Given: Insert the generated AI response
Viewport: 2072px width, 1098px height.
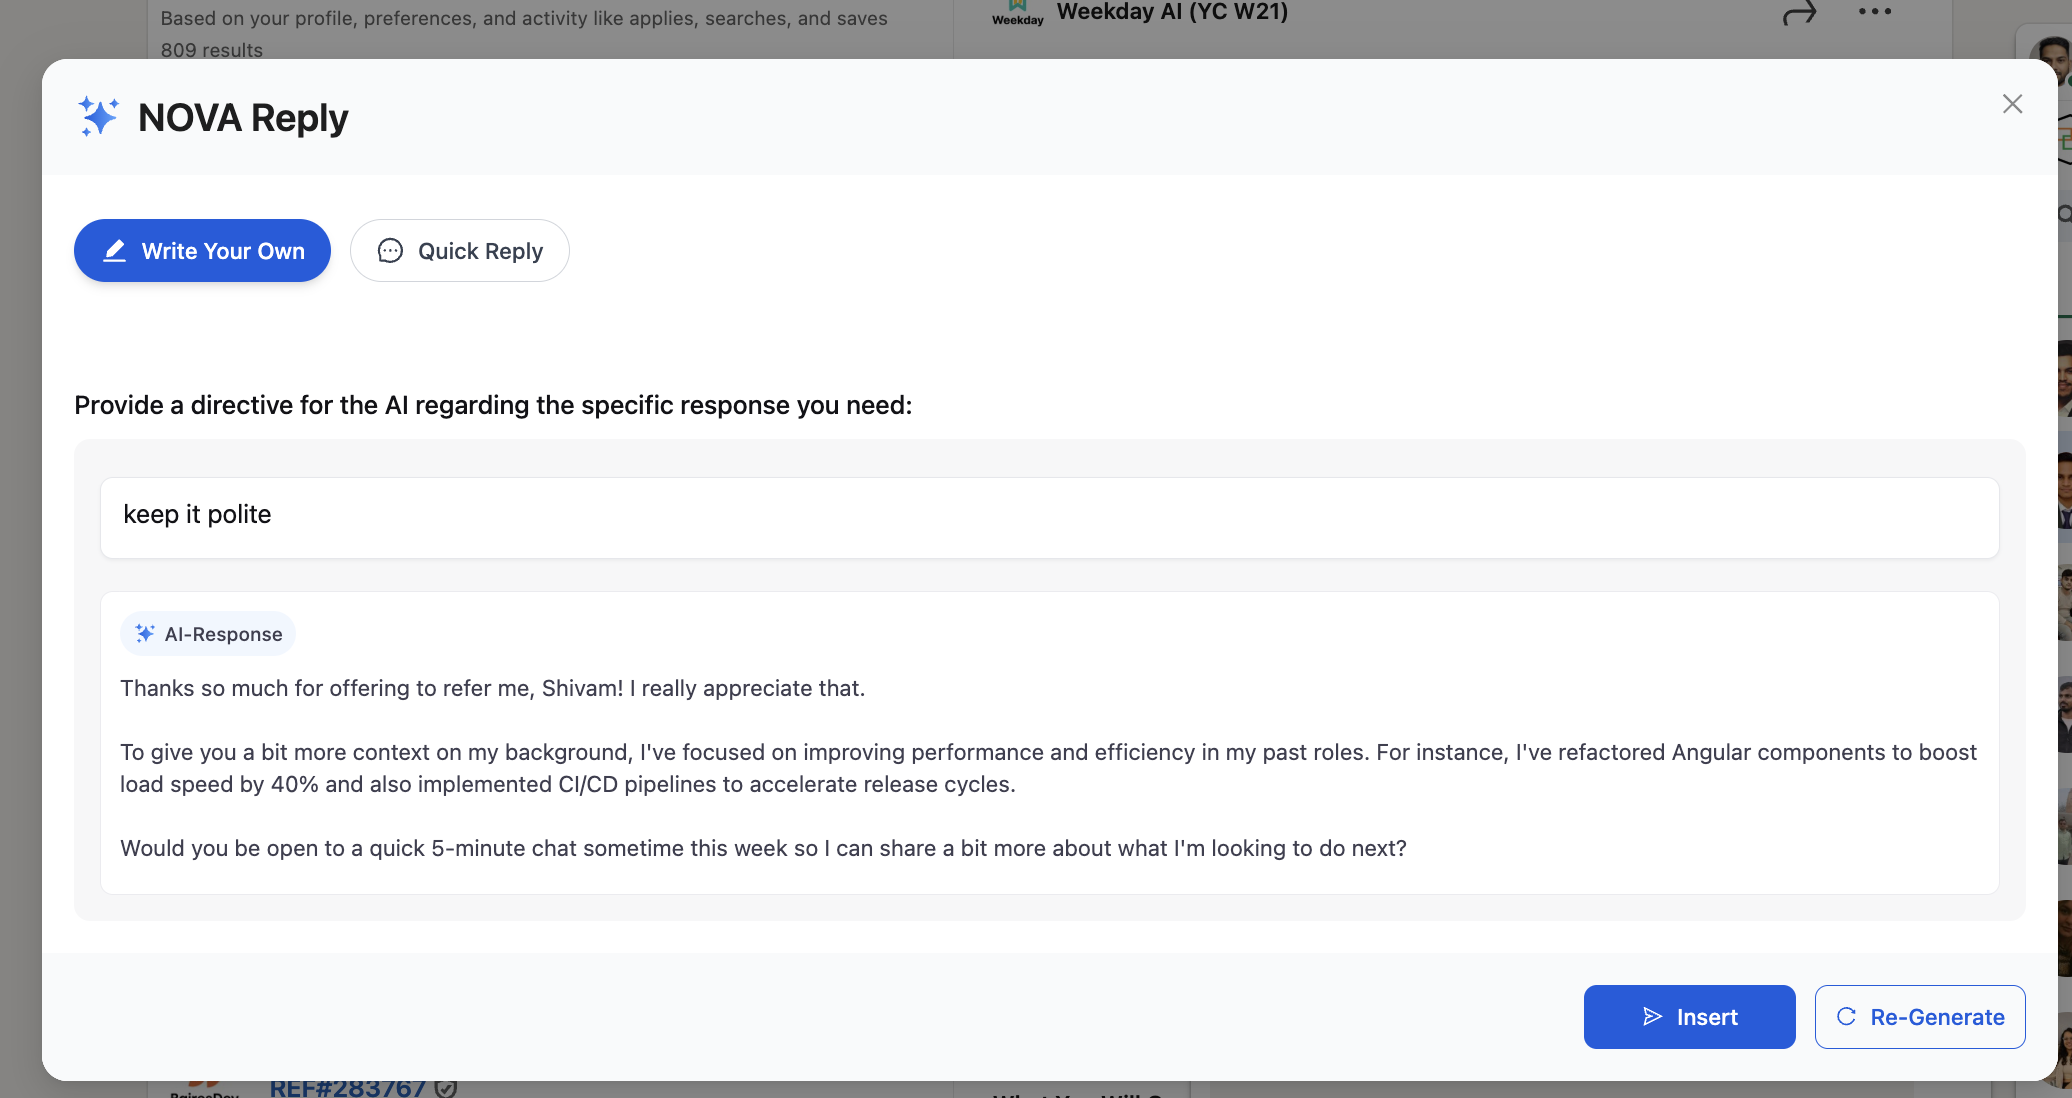Looking at the screenshot, I should pyautogui.click(x=1689, y=1017).
